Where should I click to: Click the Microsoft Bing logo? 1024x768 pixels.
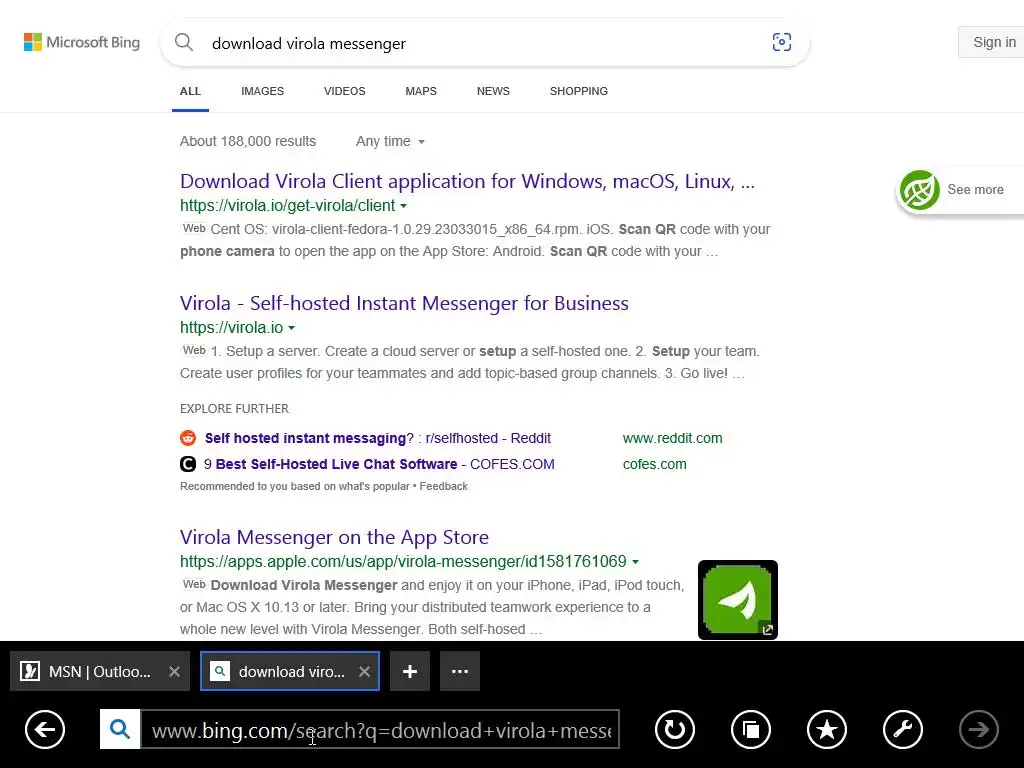tap(82, 42)
